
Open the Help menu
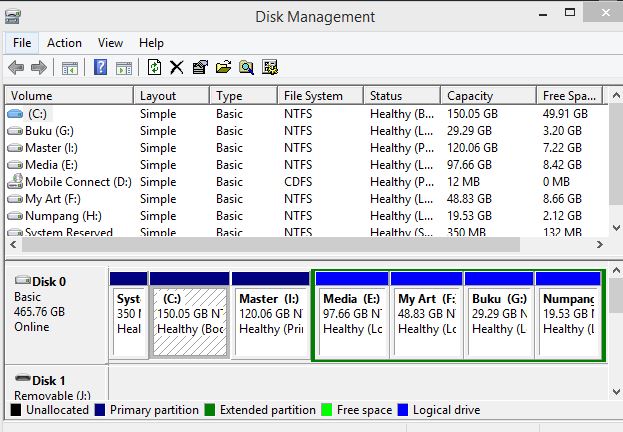click(x=151, y=43)
